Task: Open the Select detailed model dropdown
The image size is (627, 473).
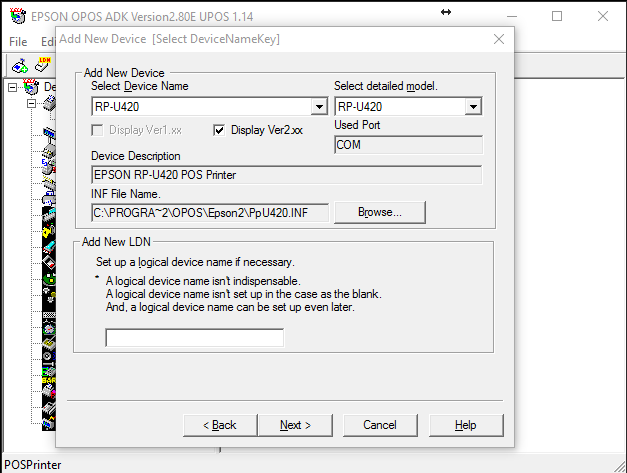Action: (473, 107)
